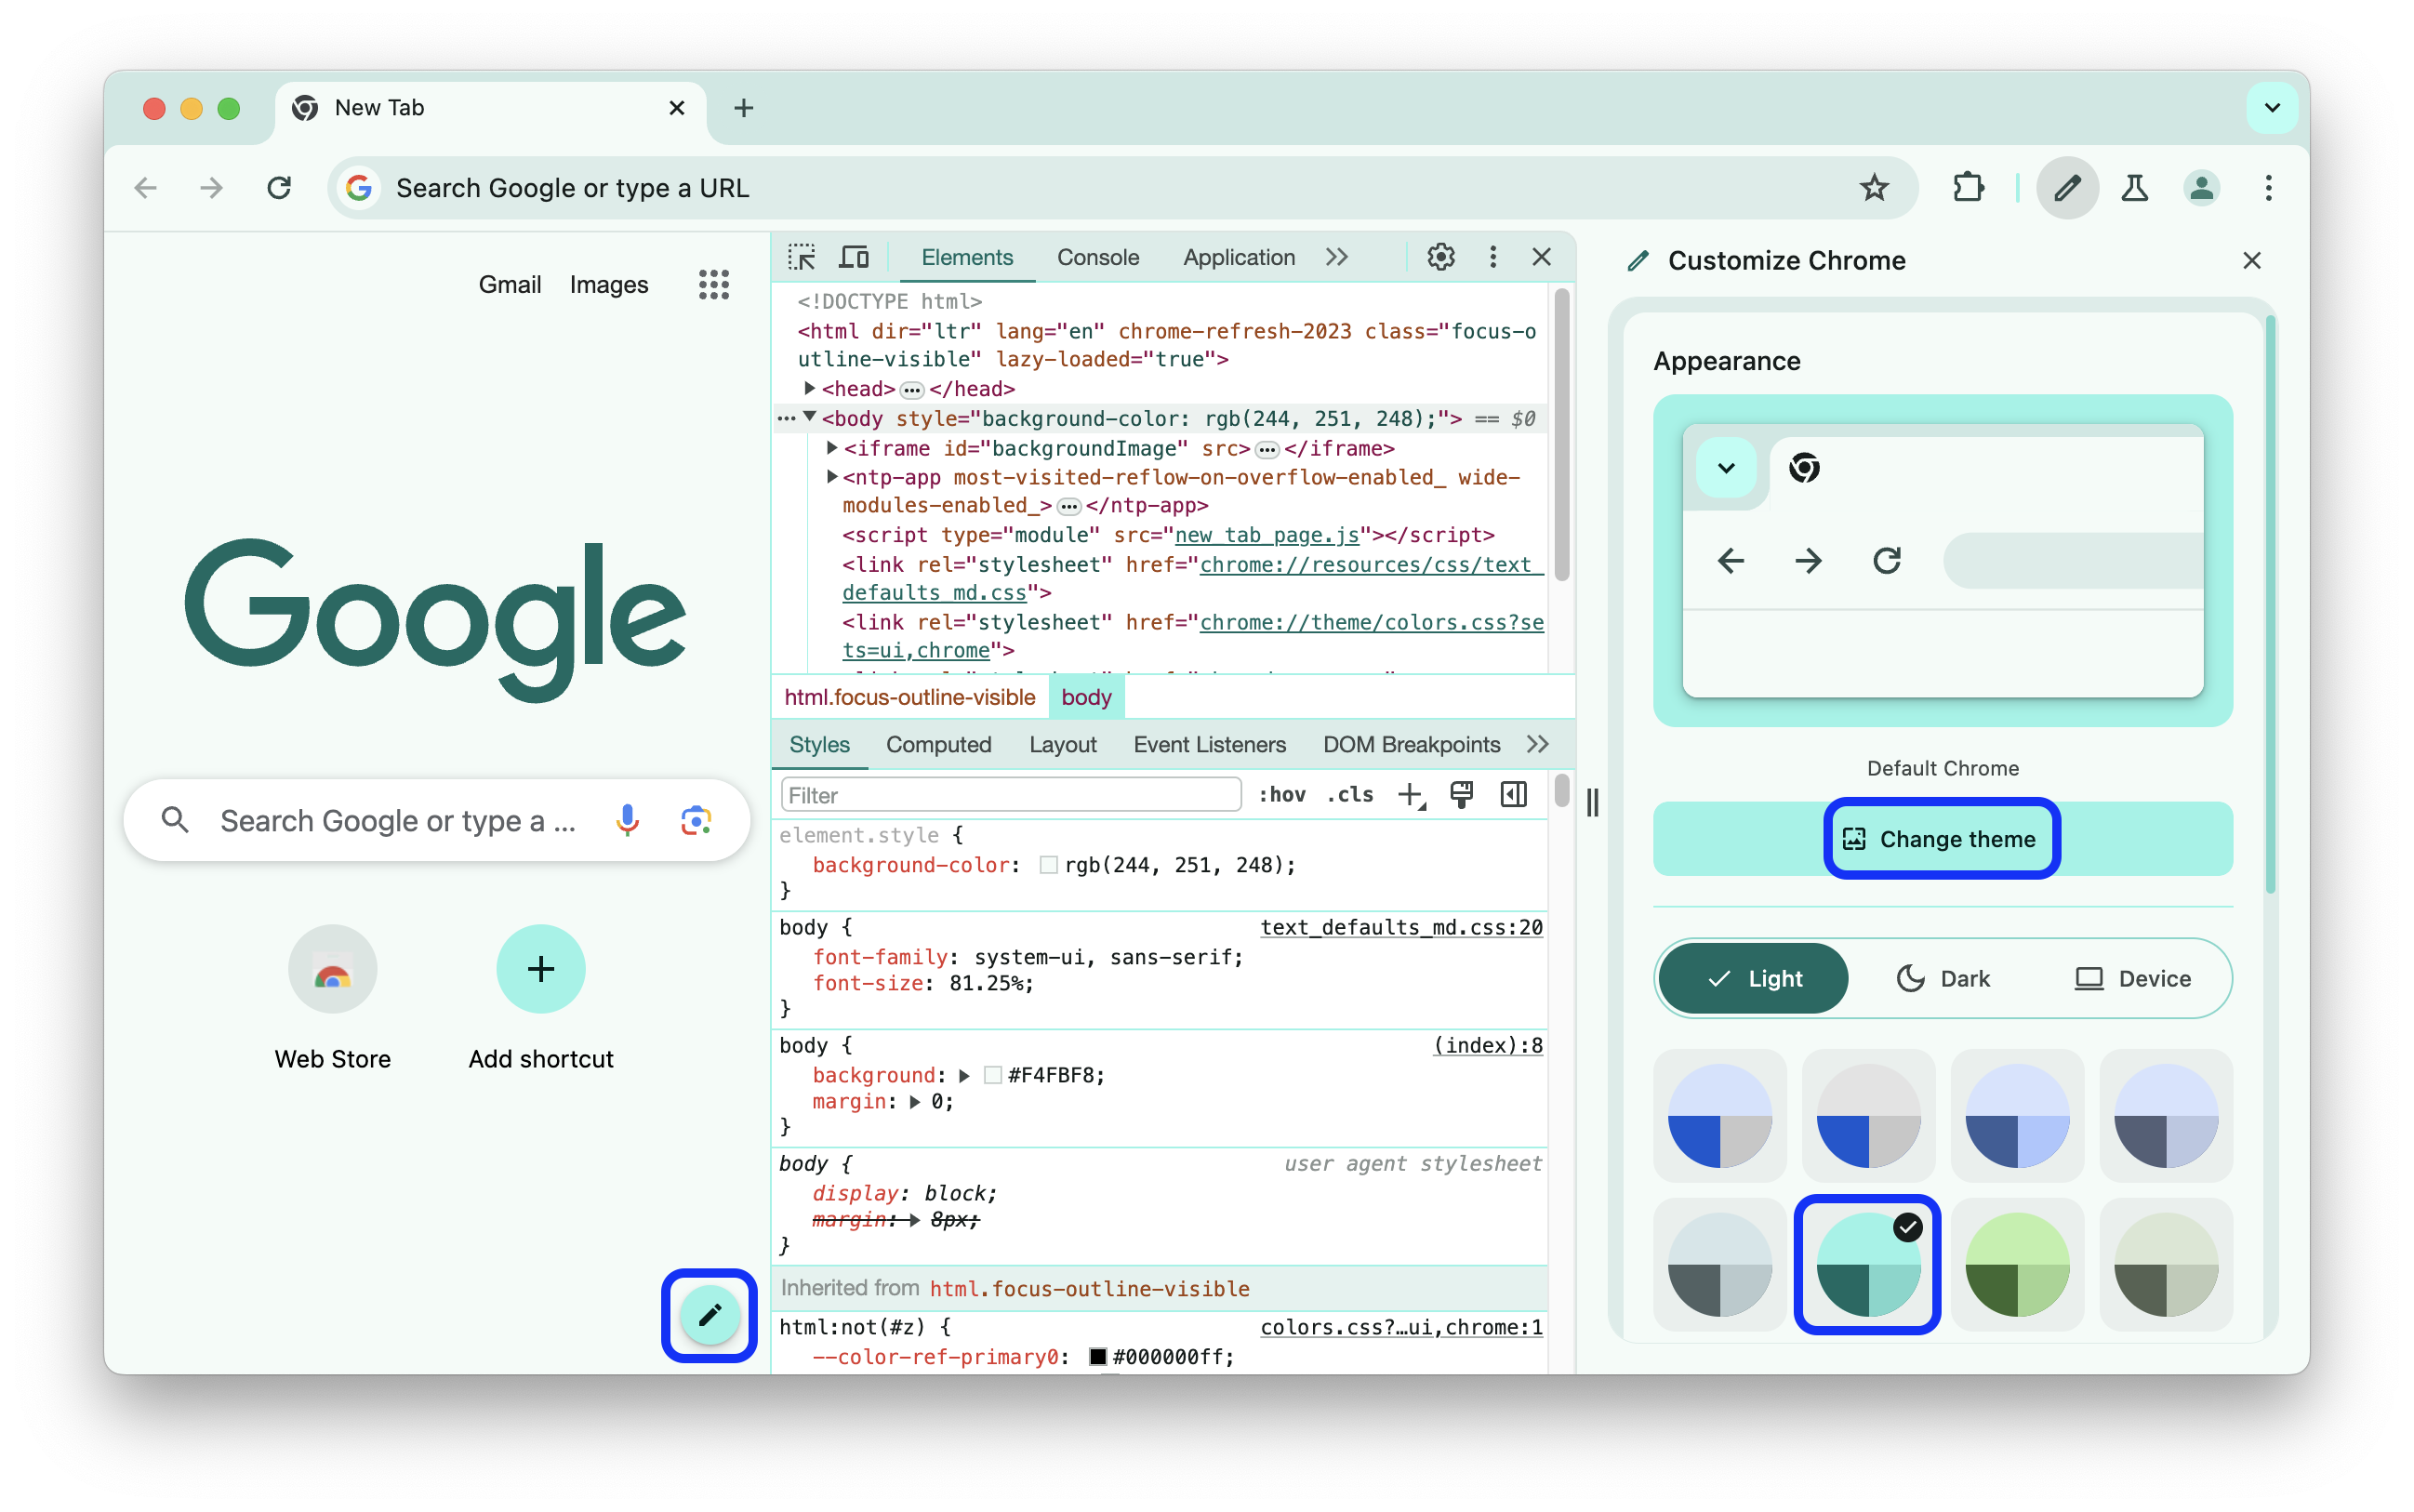The height and width of the screenshot is (1512, 2414).
Task: Click the add new CSS rule icon
Action: [1411, 798]
